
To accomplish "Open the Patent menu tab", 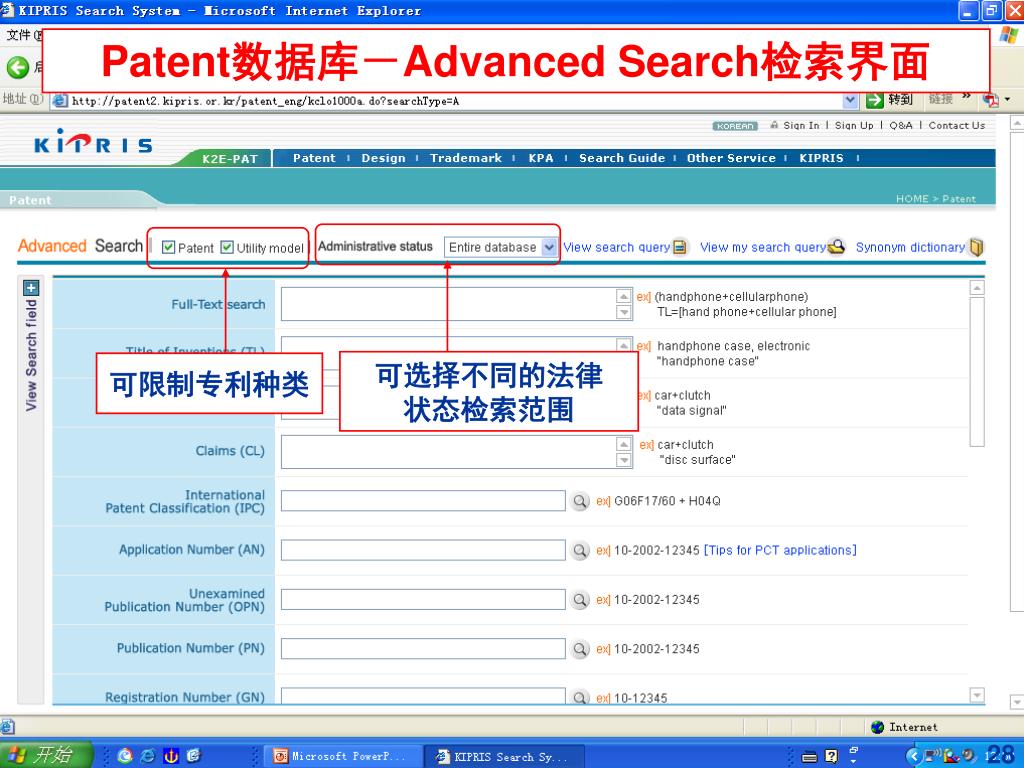I will coord(314,158).
